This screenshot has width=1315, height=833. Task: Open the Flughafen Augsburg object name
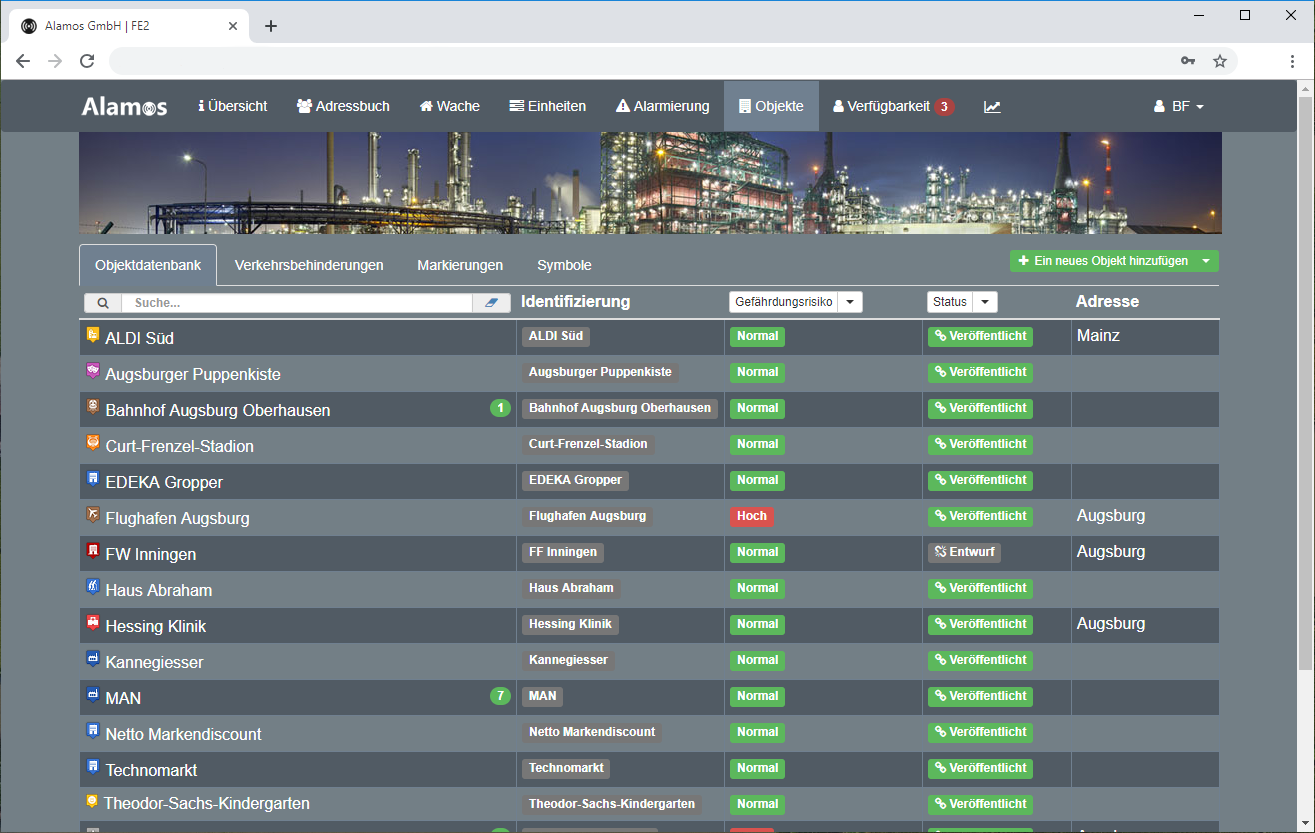pyautogui.click(x=177, y=518)
